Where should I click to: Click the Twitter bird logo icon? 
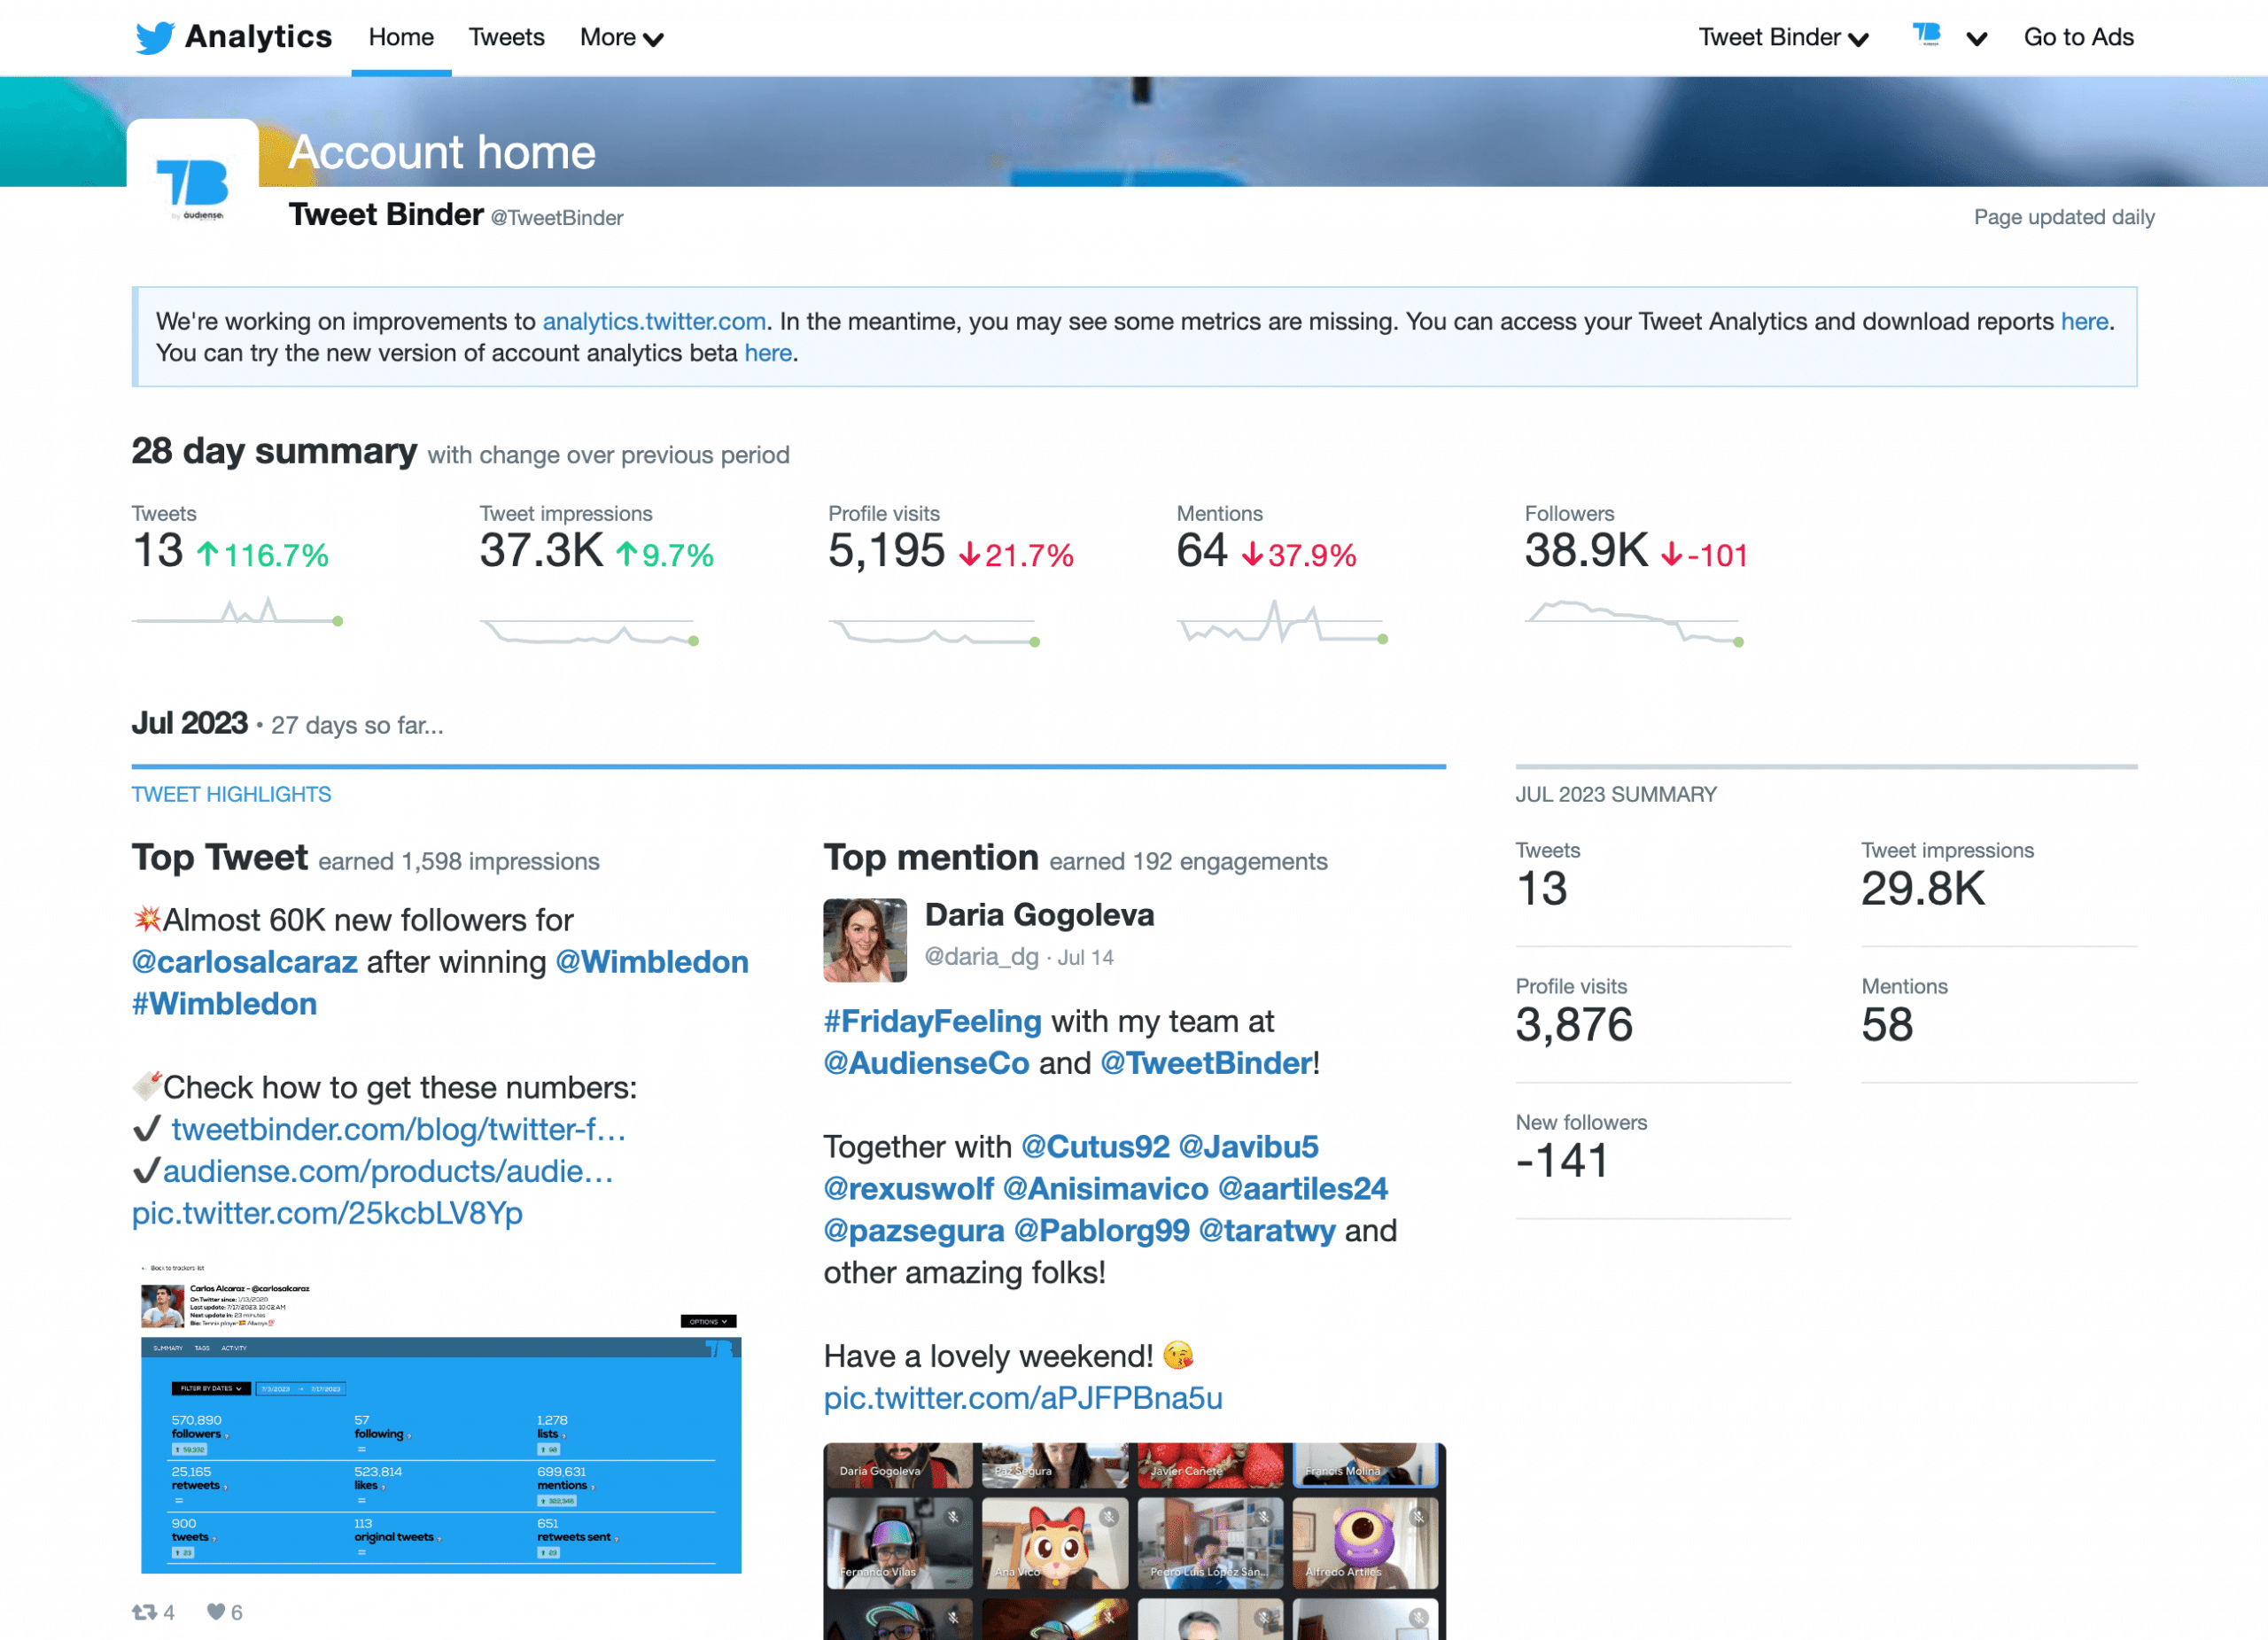pyautogui.click(x=153, y=37)
